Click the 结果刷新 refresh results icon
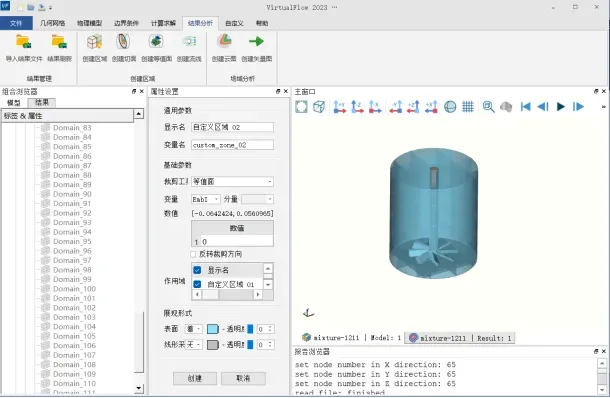The height and width of the screenshot is (398, 610). (59, 42)
